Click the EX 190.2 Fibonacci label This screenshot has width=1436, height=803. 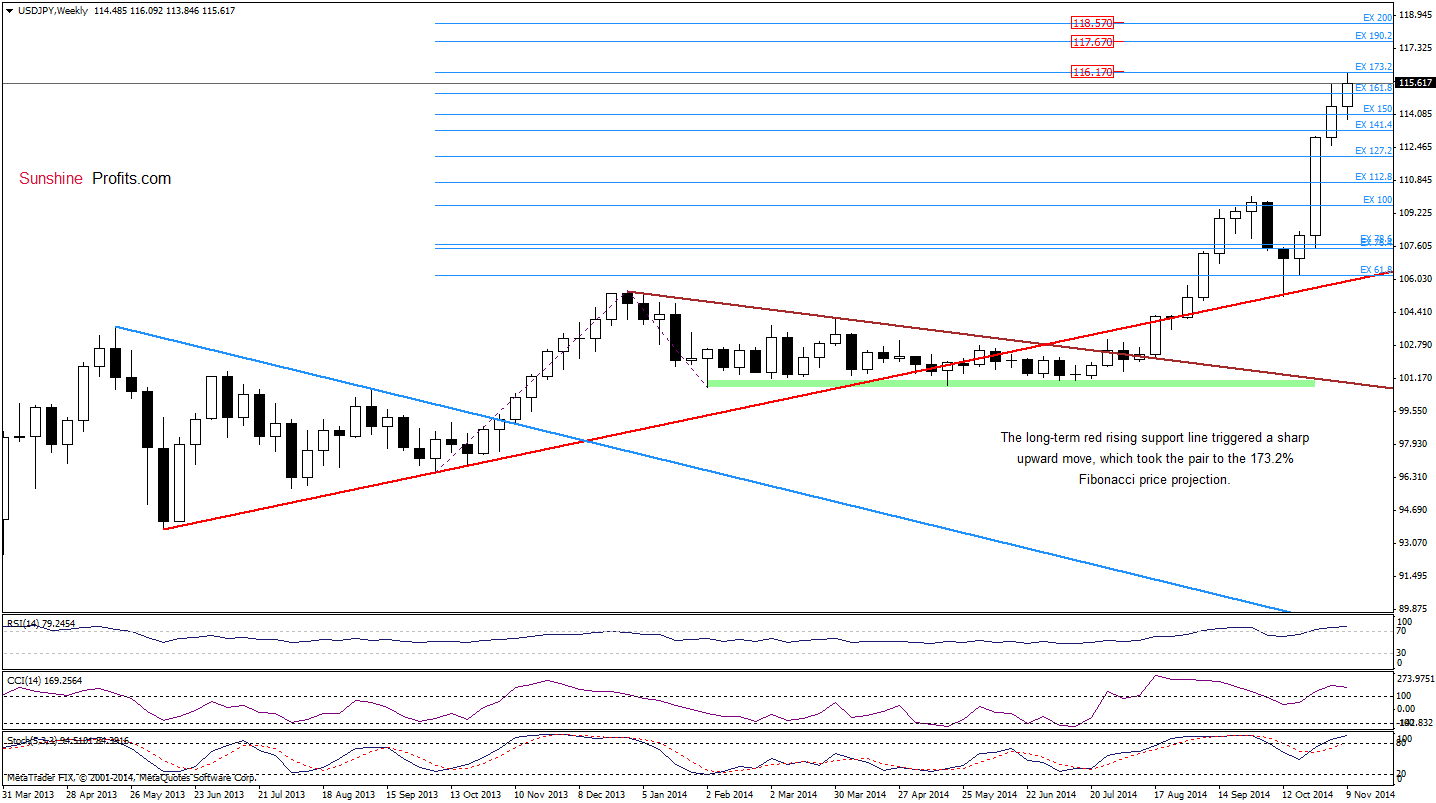tap(1373, 35)
